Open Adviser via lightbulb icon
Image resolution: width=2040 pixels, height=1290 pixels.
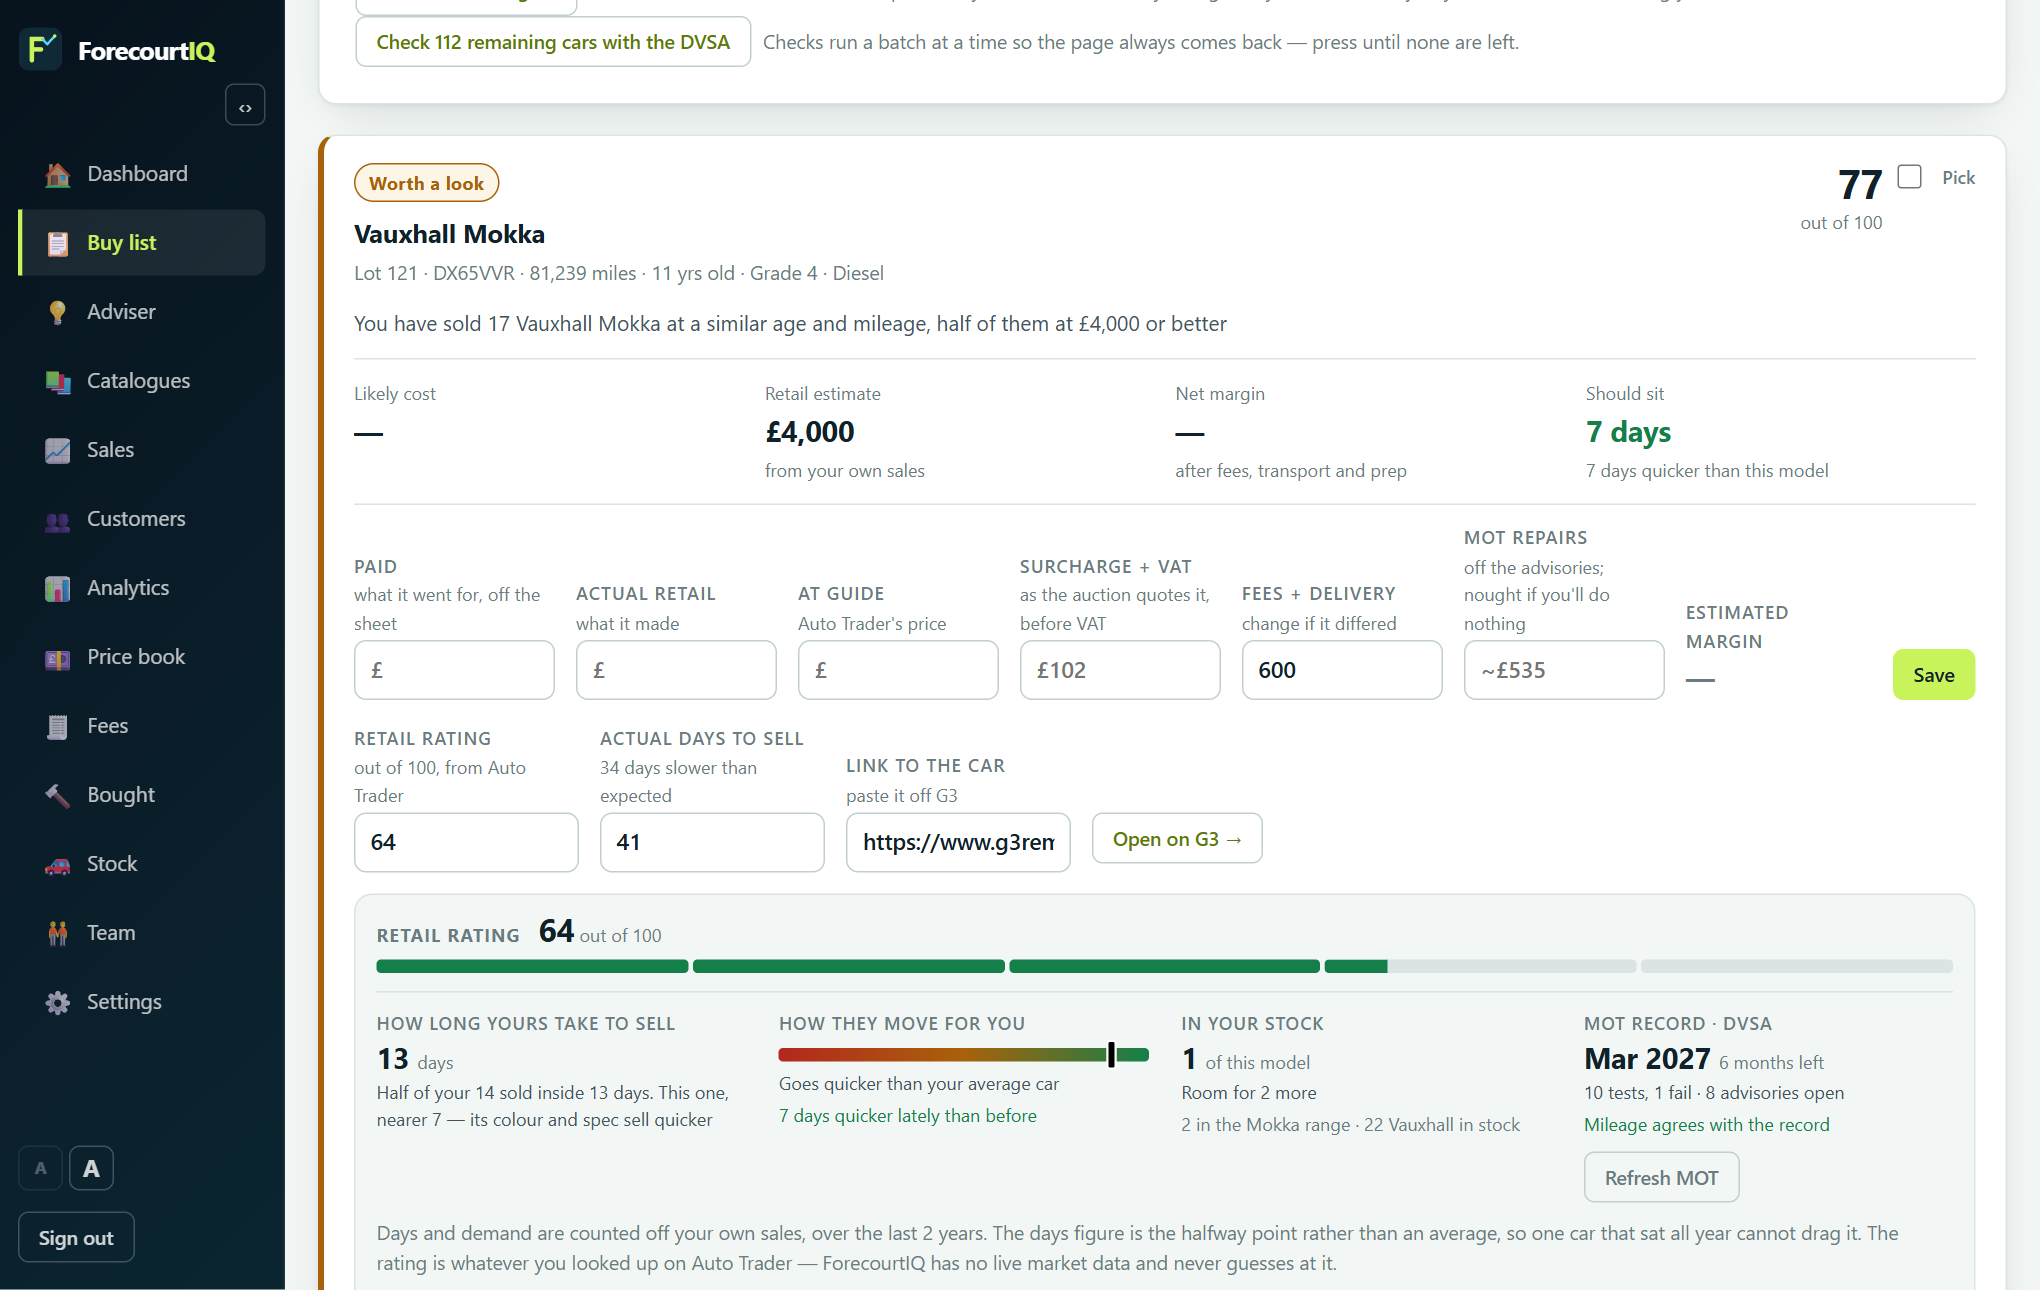tap(58, 312)
